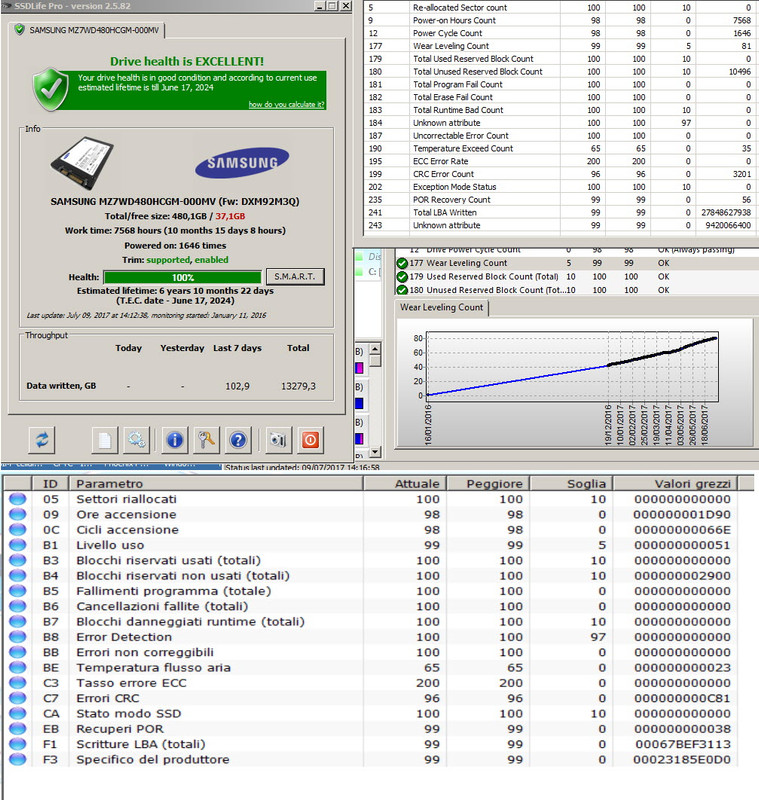Select the Wear Leveling Count graph tab

[442, 308]
